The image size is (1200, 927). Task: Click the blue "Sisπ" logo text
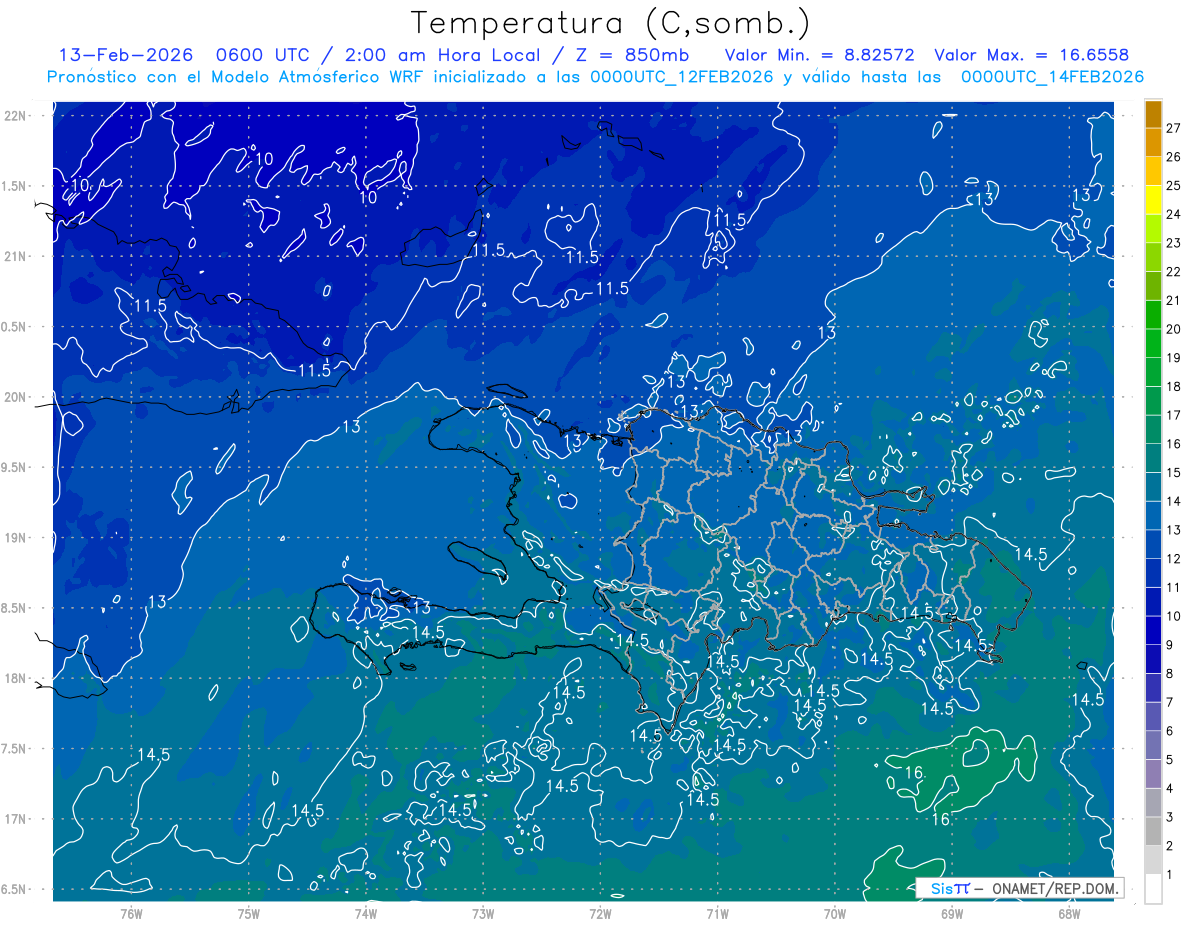[950, 888]
